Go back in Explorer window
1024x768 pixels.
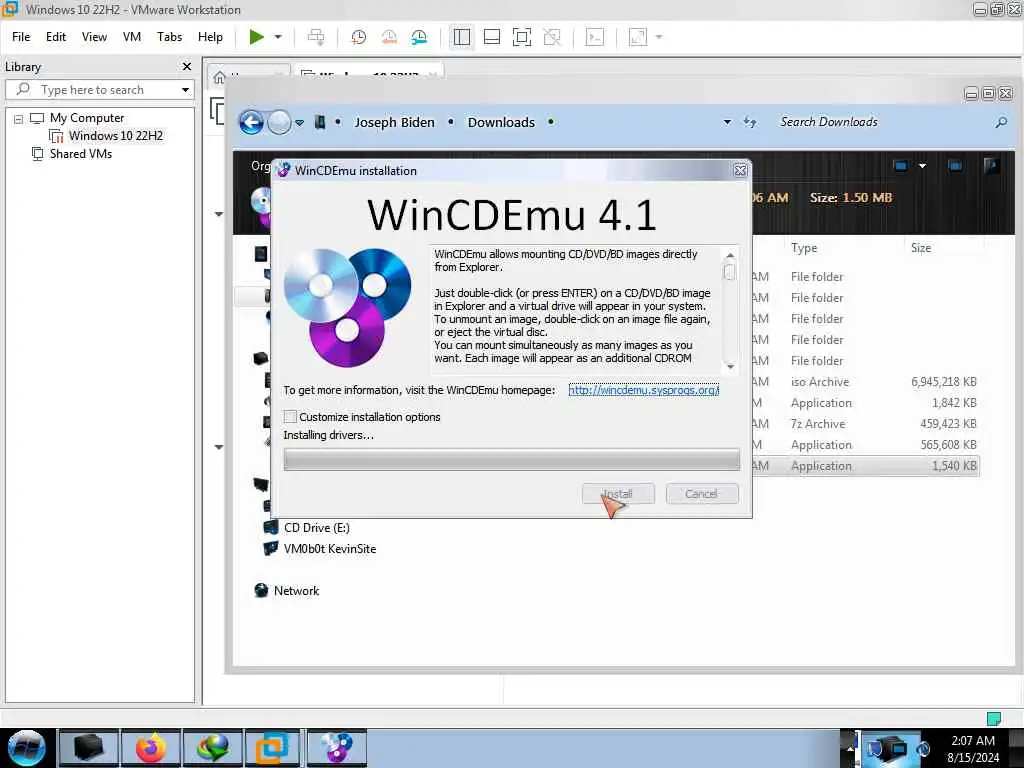(x=251, y=122)
